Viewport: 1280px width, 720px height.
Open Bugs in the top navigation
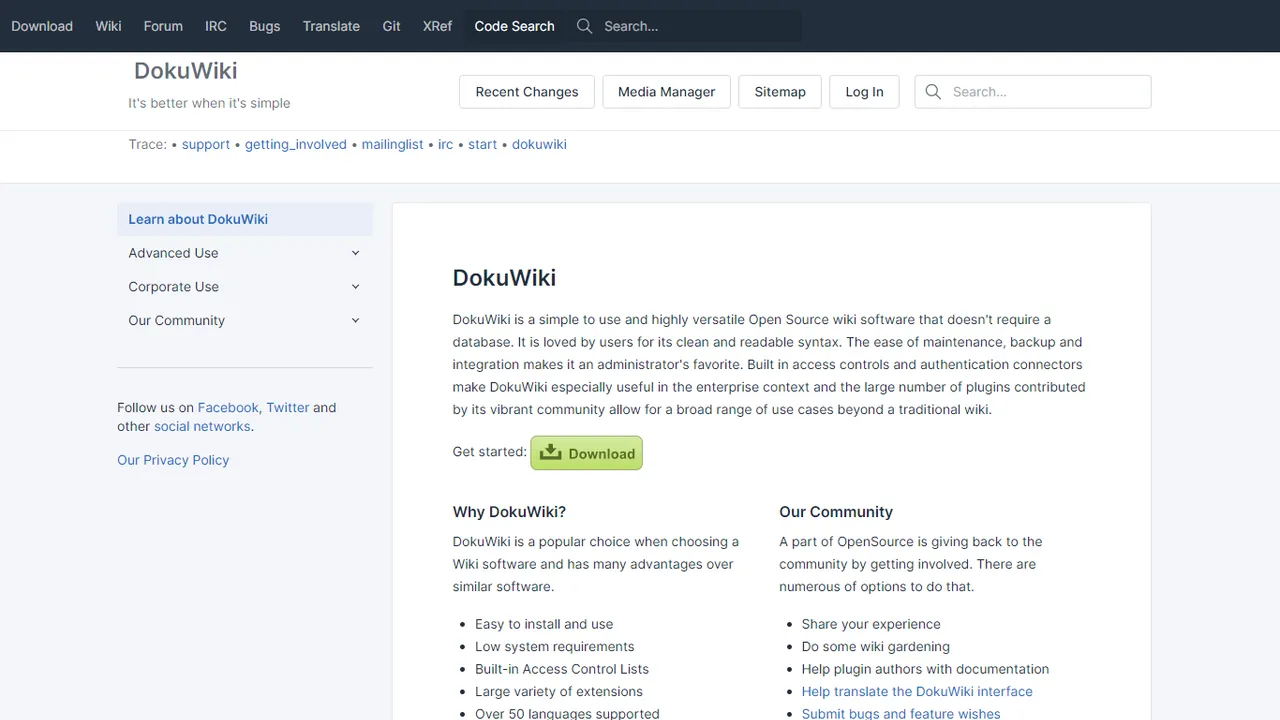click(264, 26)
